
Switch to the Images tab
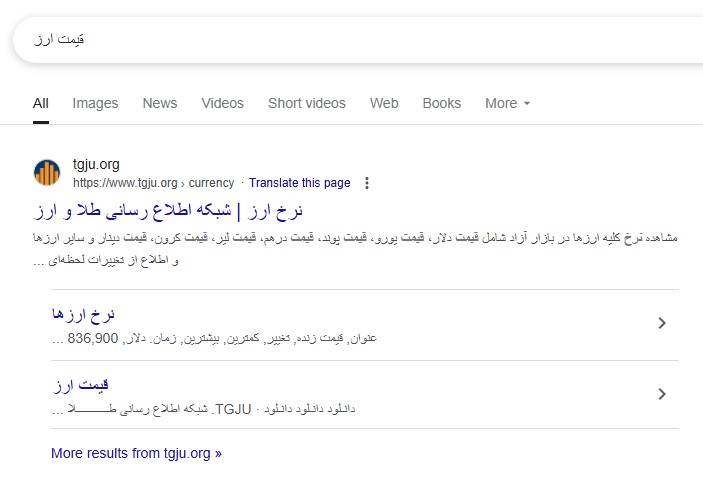point(95,103)
